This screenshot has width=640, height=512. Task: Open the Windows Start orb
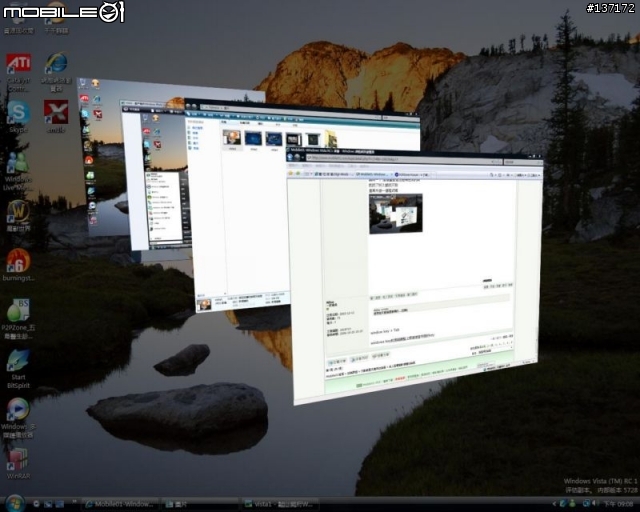pyautogui.click(x=15, y=503)
